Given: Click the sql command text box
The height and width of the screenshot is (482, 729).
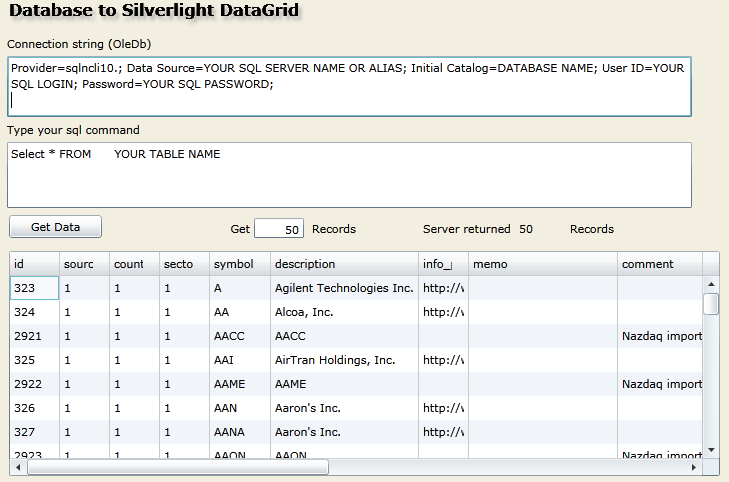Looking at the screenshot, I should click(x=349, y=175).
